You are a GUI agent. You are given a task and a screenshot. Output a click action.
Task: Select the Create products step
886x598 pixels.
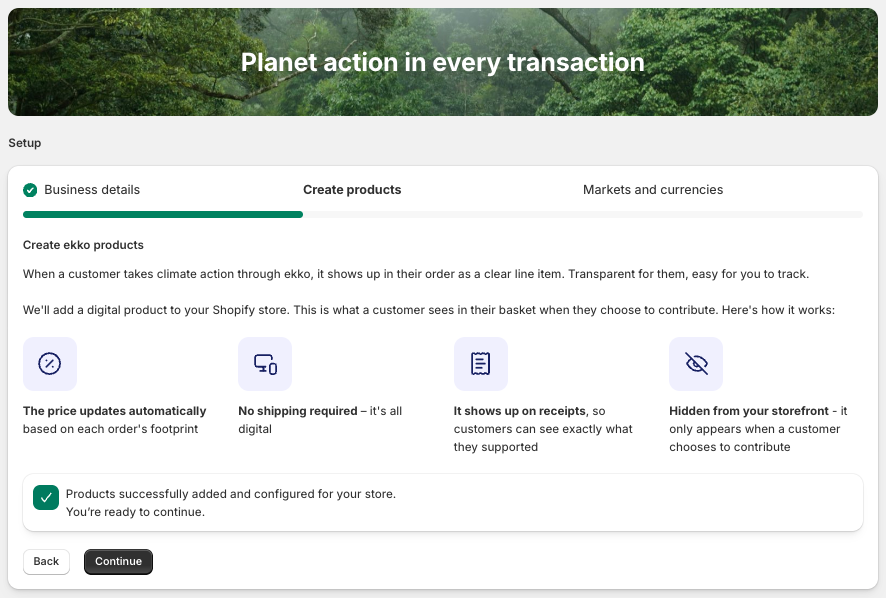coord(352,190)
